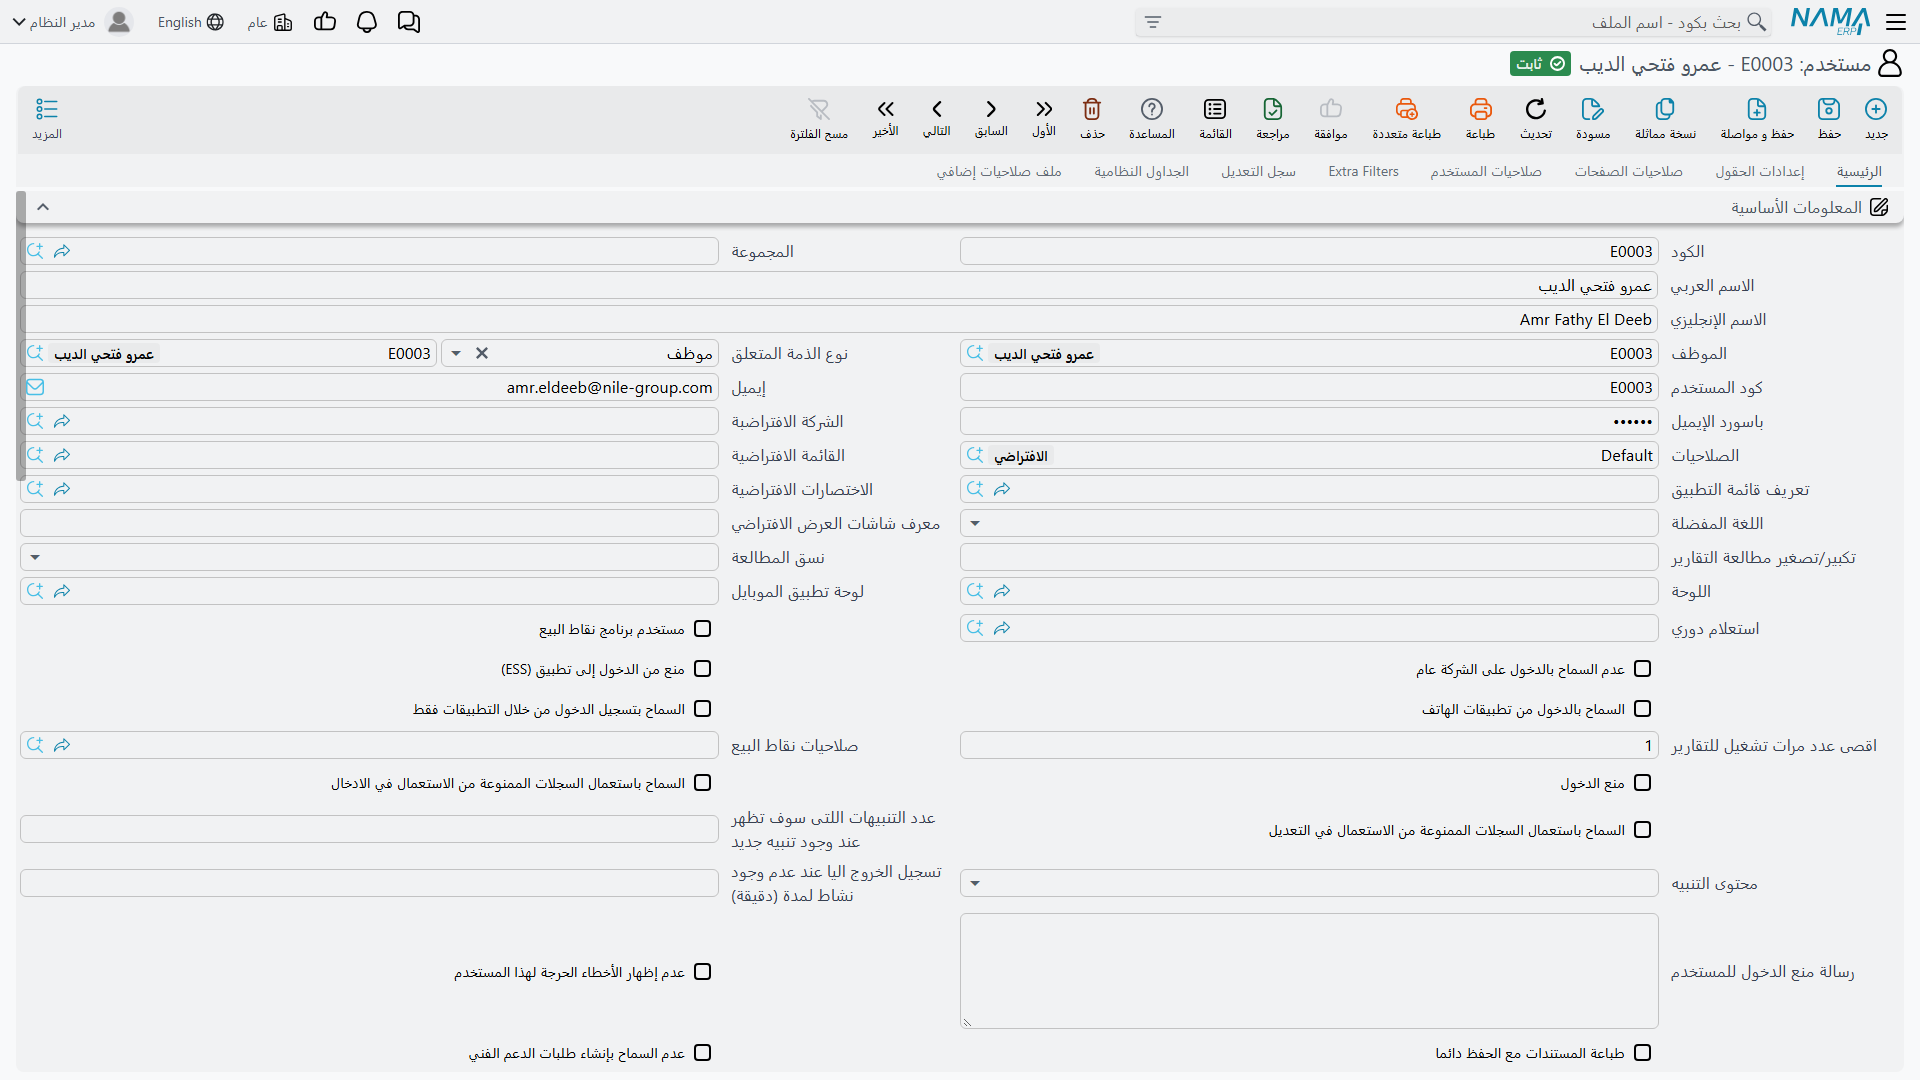Toggle منع من الدخول إلى تطبيق (ESS) checkbox
1920x1080 pixels.
(703, 669)
